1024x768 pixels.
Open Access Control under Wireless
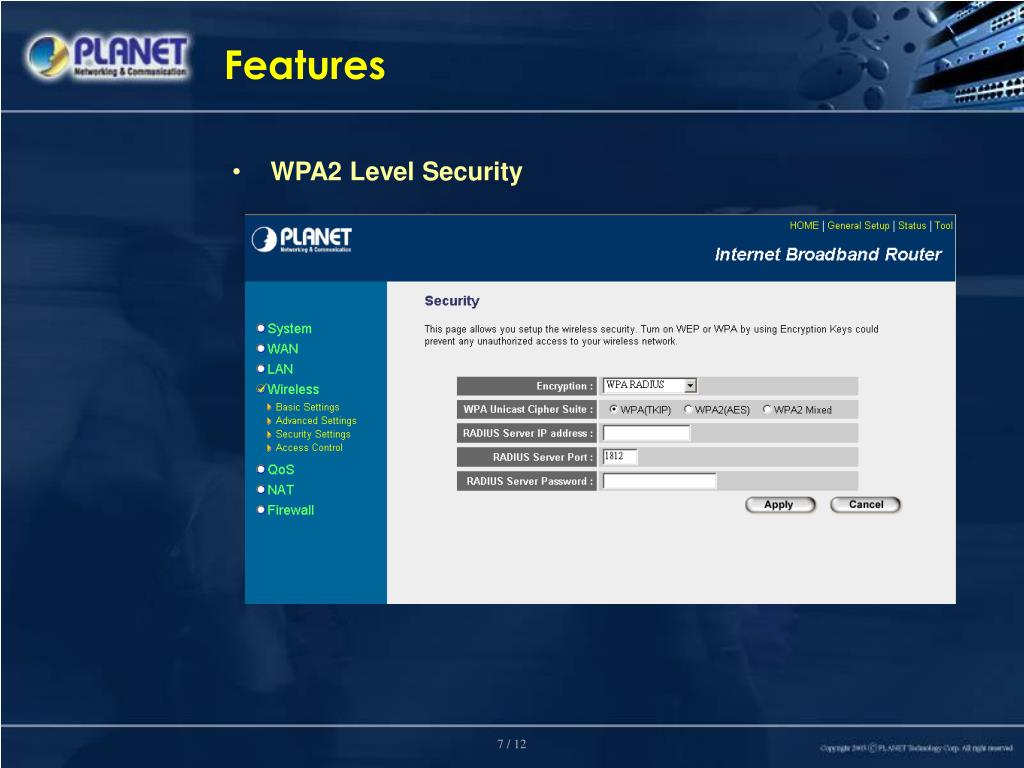pyautogui.click(x=309, y=448)
